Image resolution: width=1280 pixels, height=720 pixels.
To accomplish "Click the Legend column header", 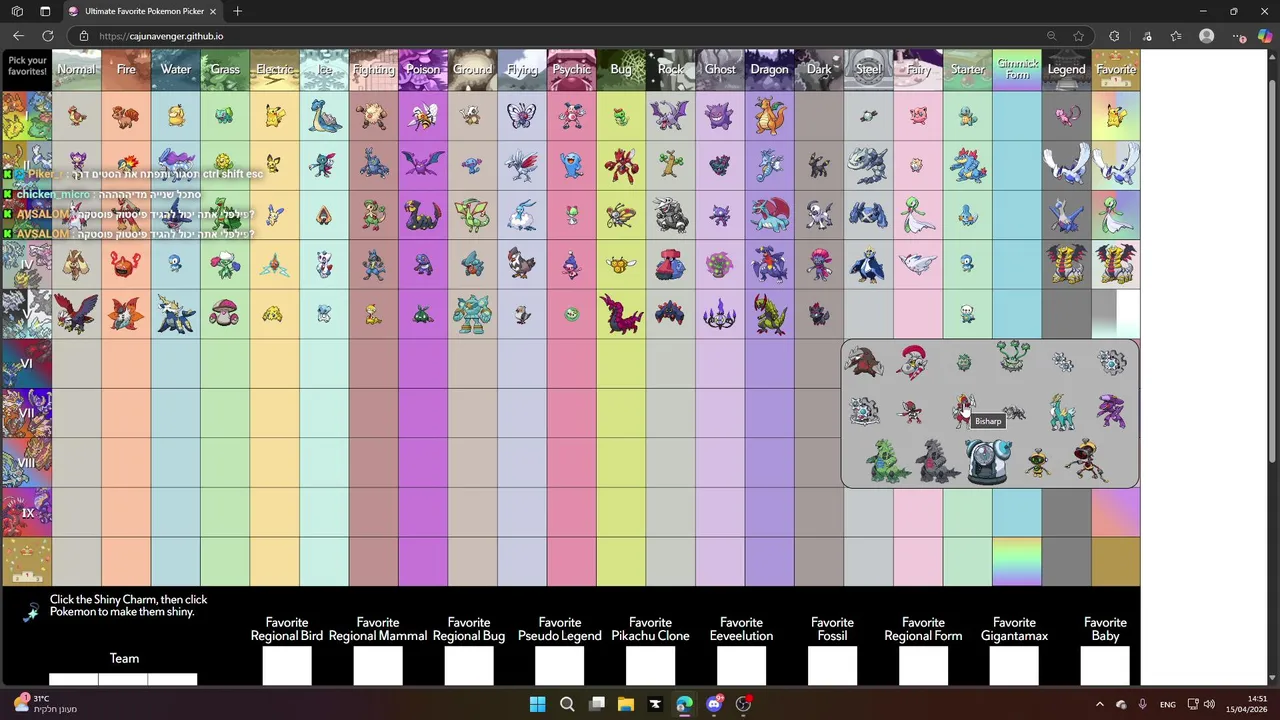I will pyautogui.click(x=1066, y=70).
